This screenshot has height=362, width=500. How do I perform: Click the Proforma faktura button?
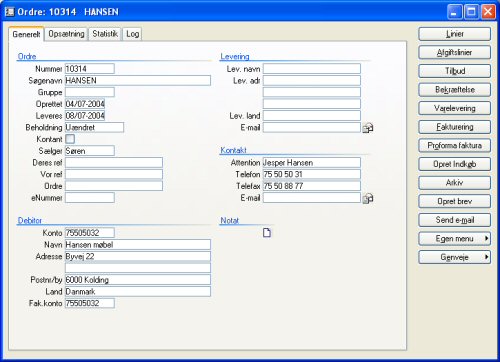pos(455,146)
